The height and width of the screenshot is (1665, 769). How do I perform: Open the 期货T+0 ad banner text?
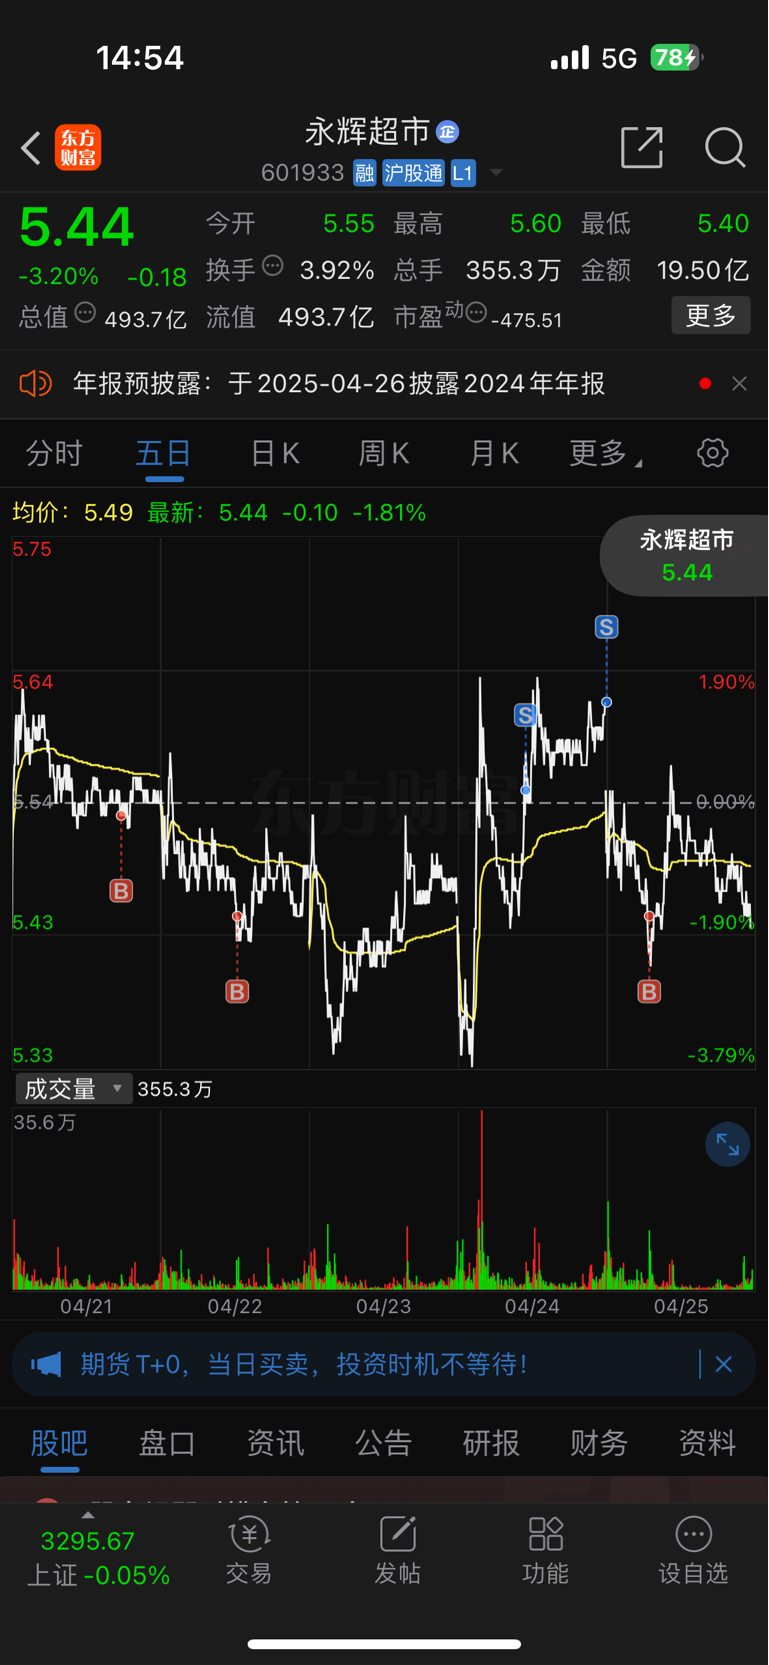point(304,1364)
